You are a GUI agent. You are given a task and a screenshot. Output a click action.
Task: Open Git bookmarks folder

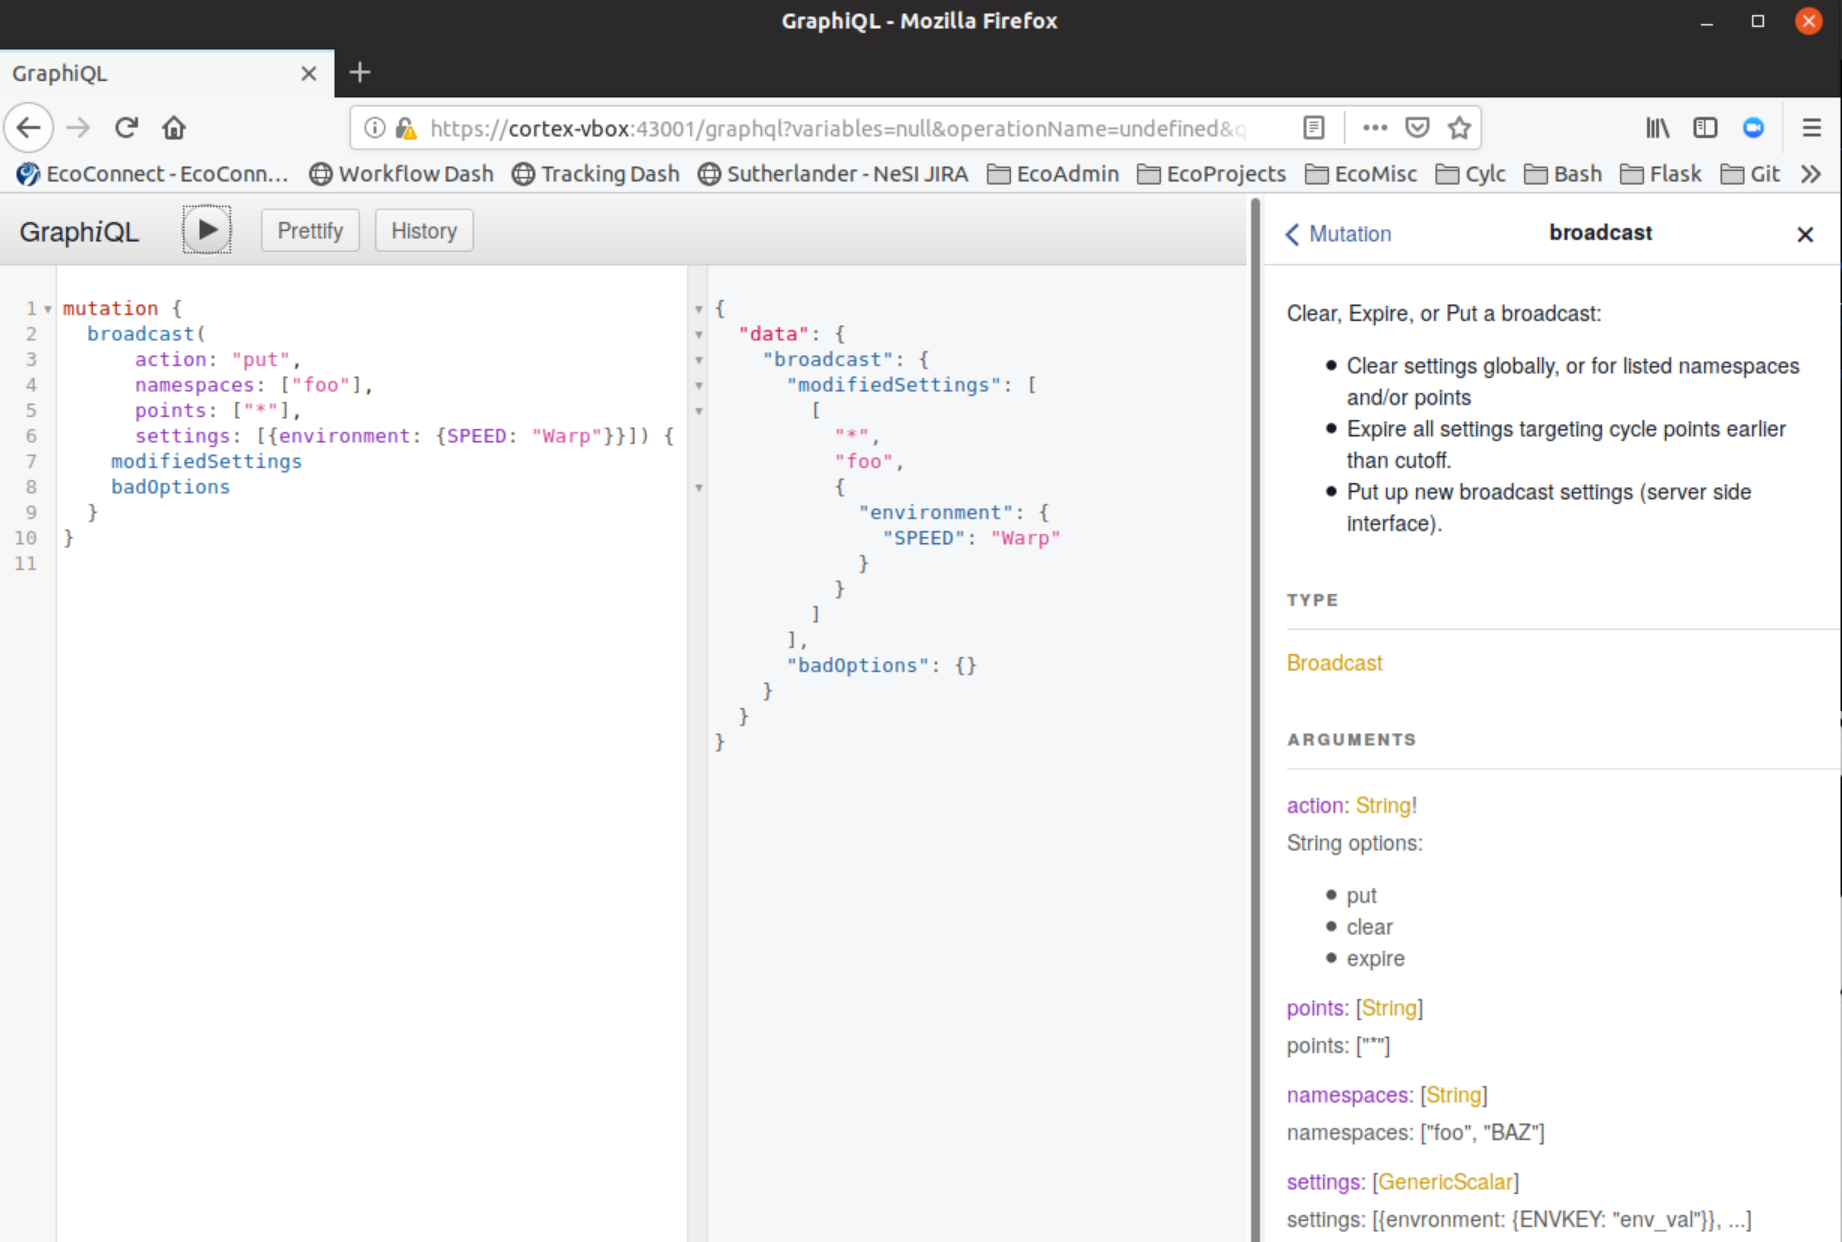pyautogui.click(x=1750, y=174)
